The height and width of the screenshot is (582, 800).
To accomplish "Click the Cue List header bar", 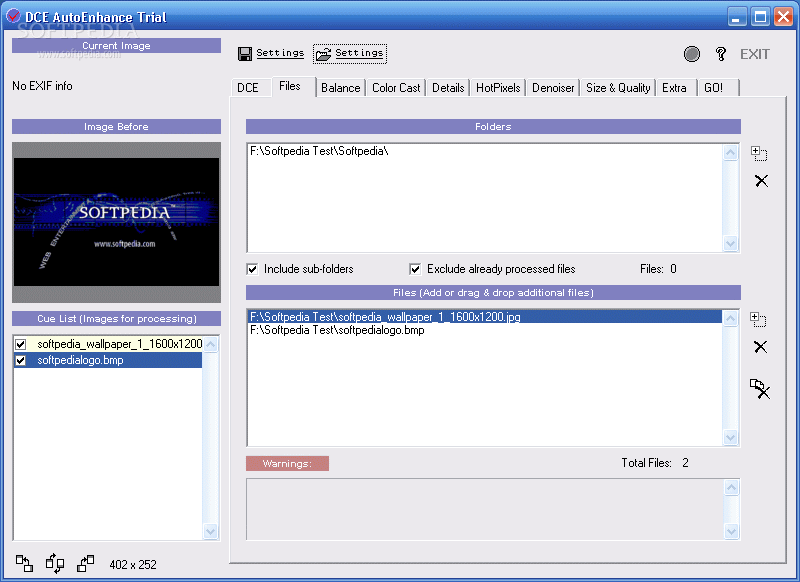I will [116, 319].
